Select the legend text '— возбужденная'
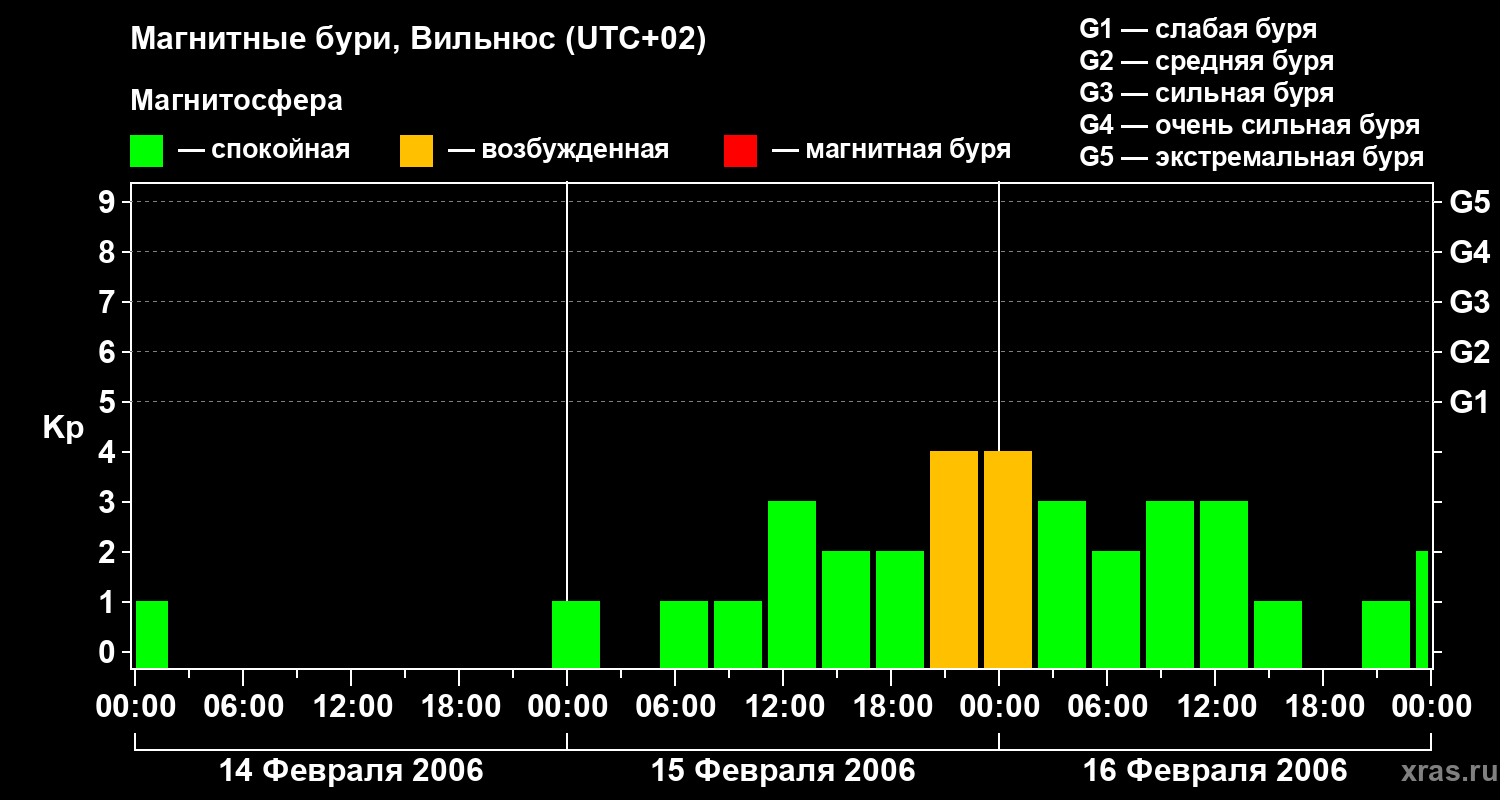 pyautogui.click(x=558, y=151)
